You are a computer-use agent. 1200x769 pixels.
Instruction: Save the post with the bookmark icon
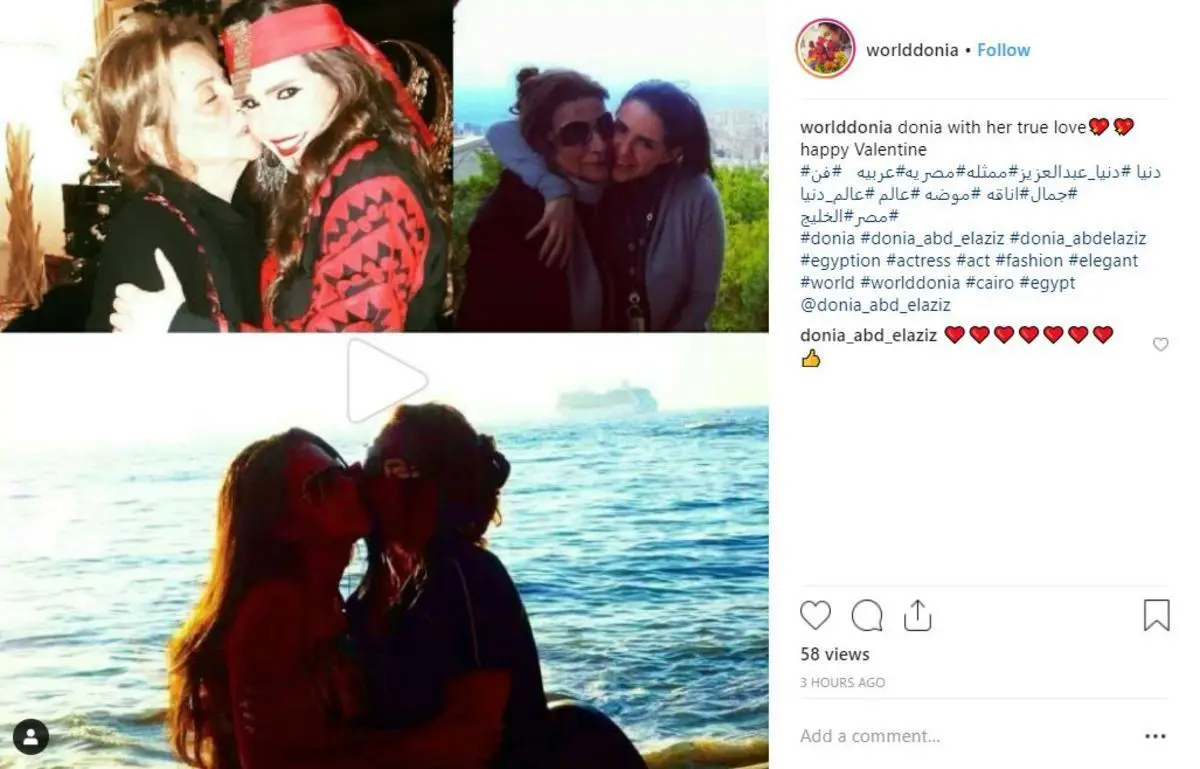coord(1156,615)
